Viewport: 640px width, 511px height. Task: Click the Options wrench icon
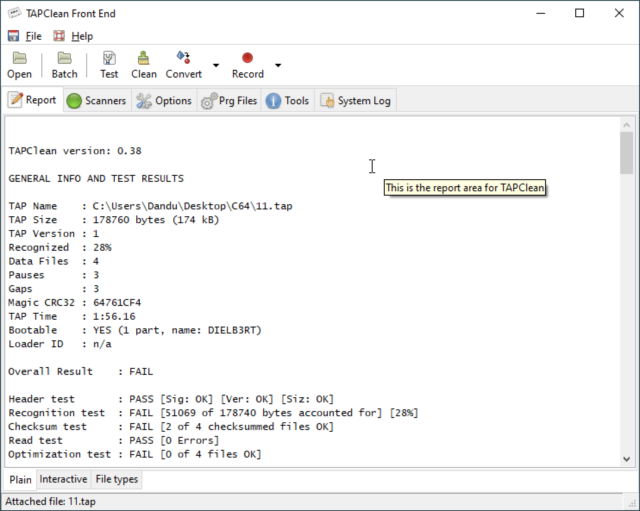point(143,101)
